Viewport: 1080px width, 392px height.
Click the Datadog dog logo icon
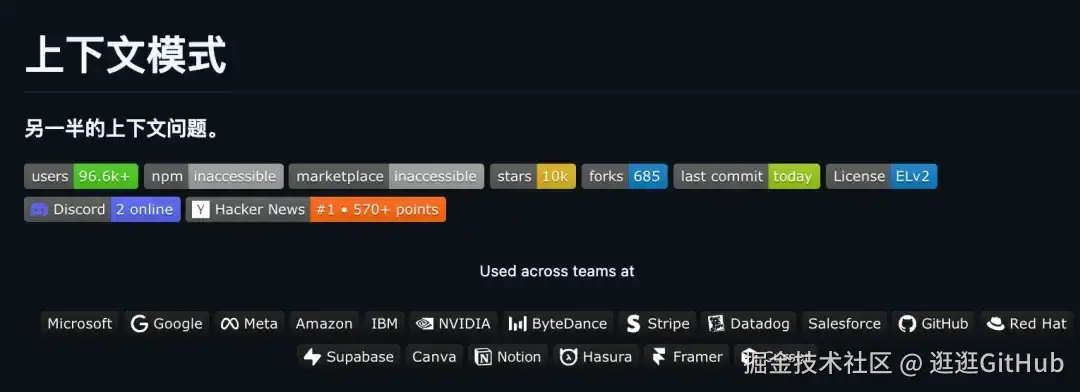coord(716,324)
